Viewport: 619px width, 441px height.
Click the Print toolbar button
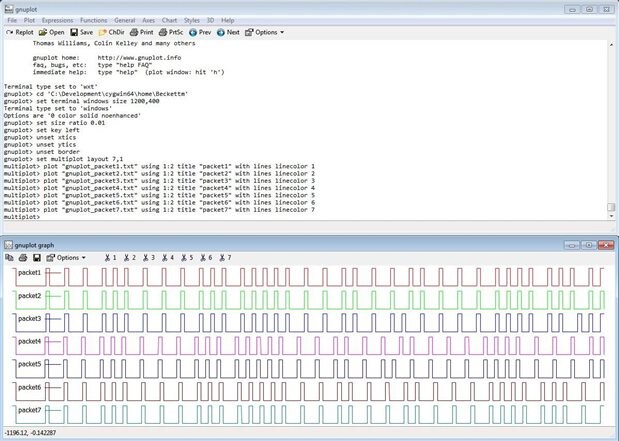click(140, 32)
